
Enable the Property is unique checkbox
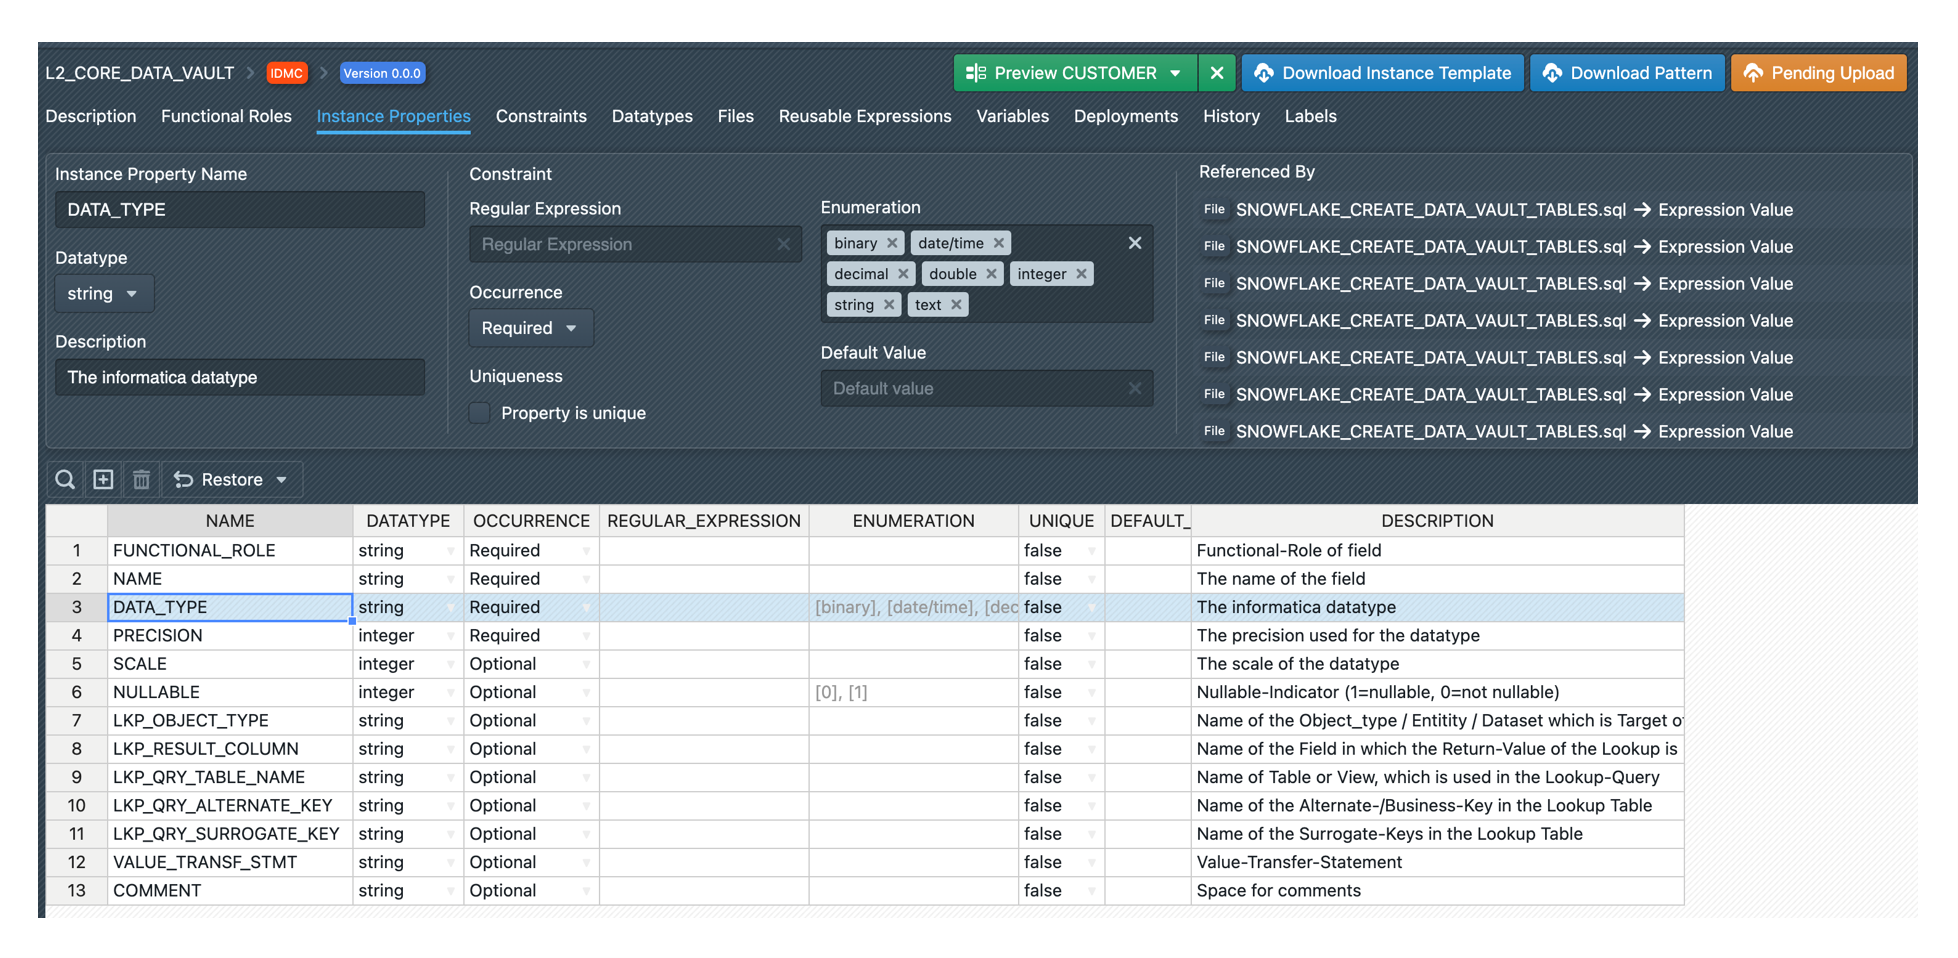(481, 413)
